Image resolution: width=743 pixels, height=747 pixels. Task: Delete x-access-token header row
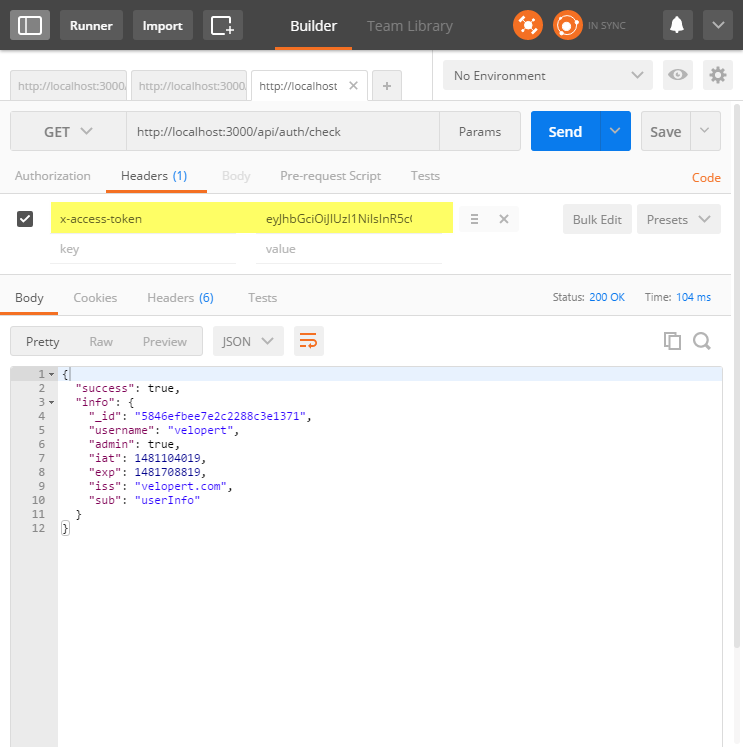click(503, 219)
